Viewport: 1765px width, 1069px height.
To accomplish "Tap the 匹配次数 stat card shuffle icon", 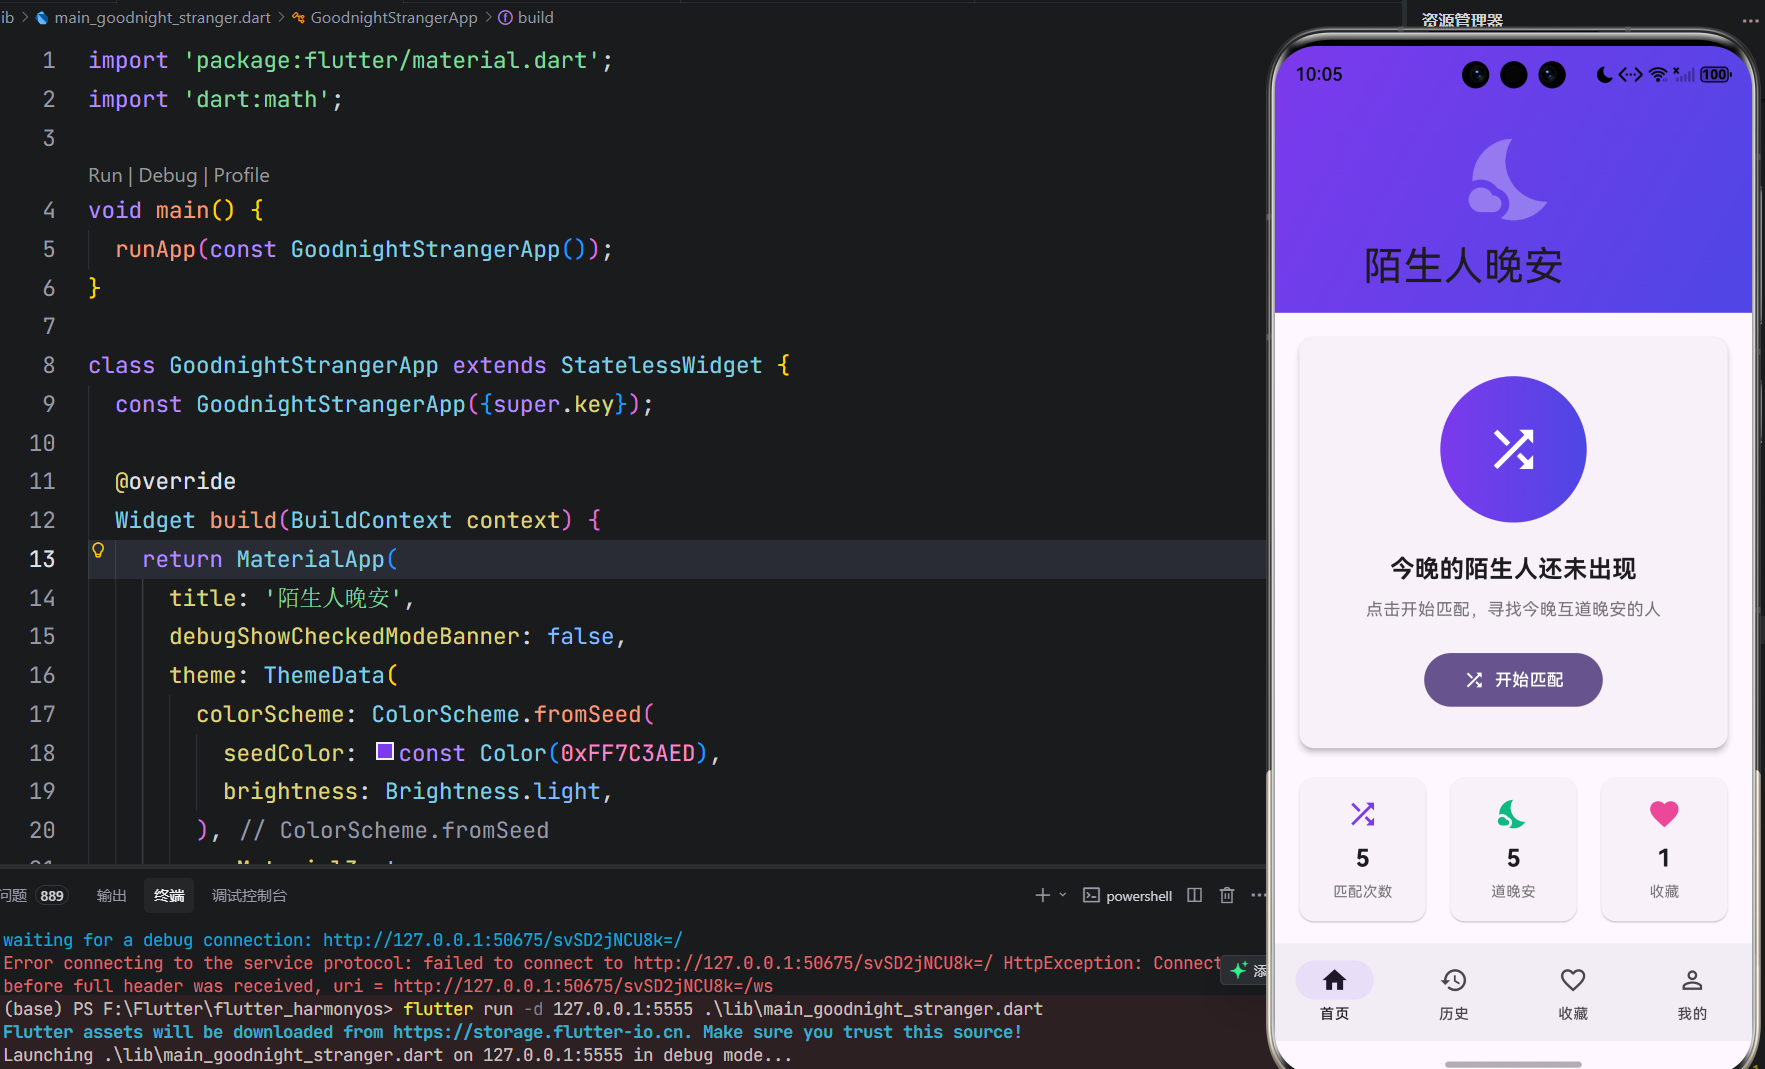I will 1362,814.
